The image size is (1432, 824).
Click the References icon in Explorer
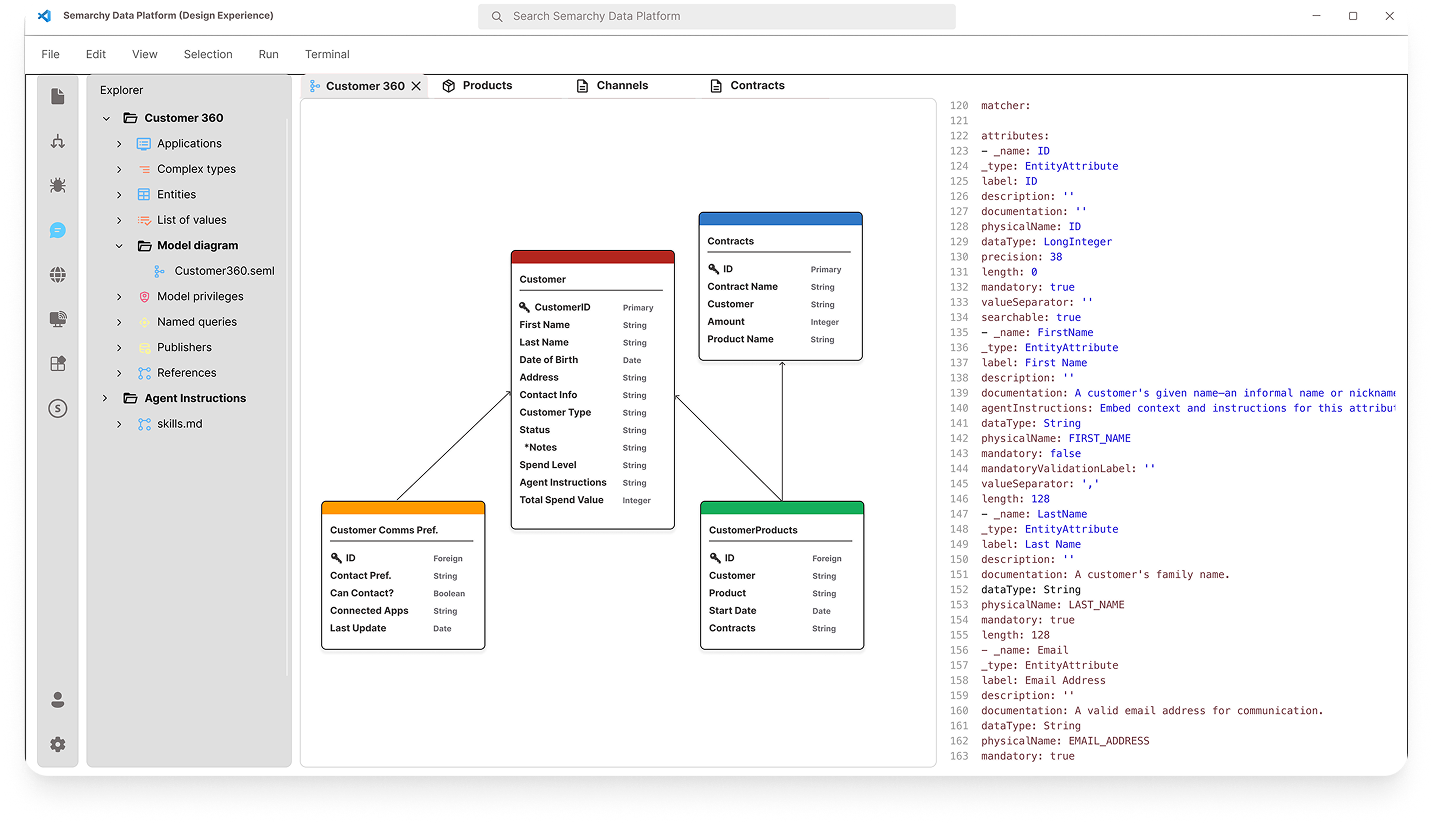[144, 373]
